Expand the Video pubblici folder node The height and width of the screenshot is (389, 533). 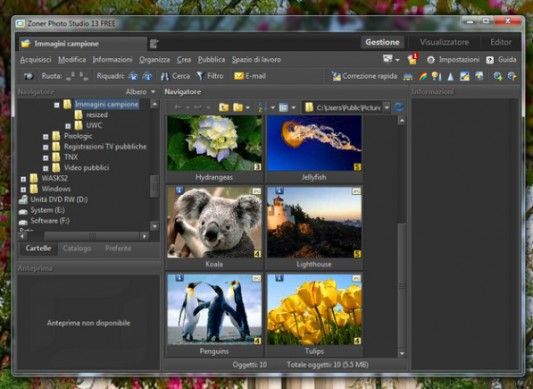click(x=46, y=168)
